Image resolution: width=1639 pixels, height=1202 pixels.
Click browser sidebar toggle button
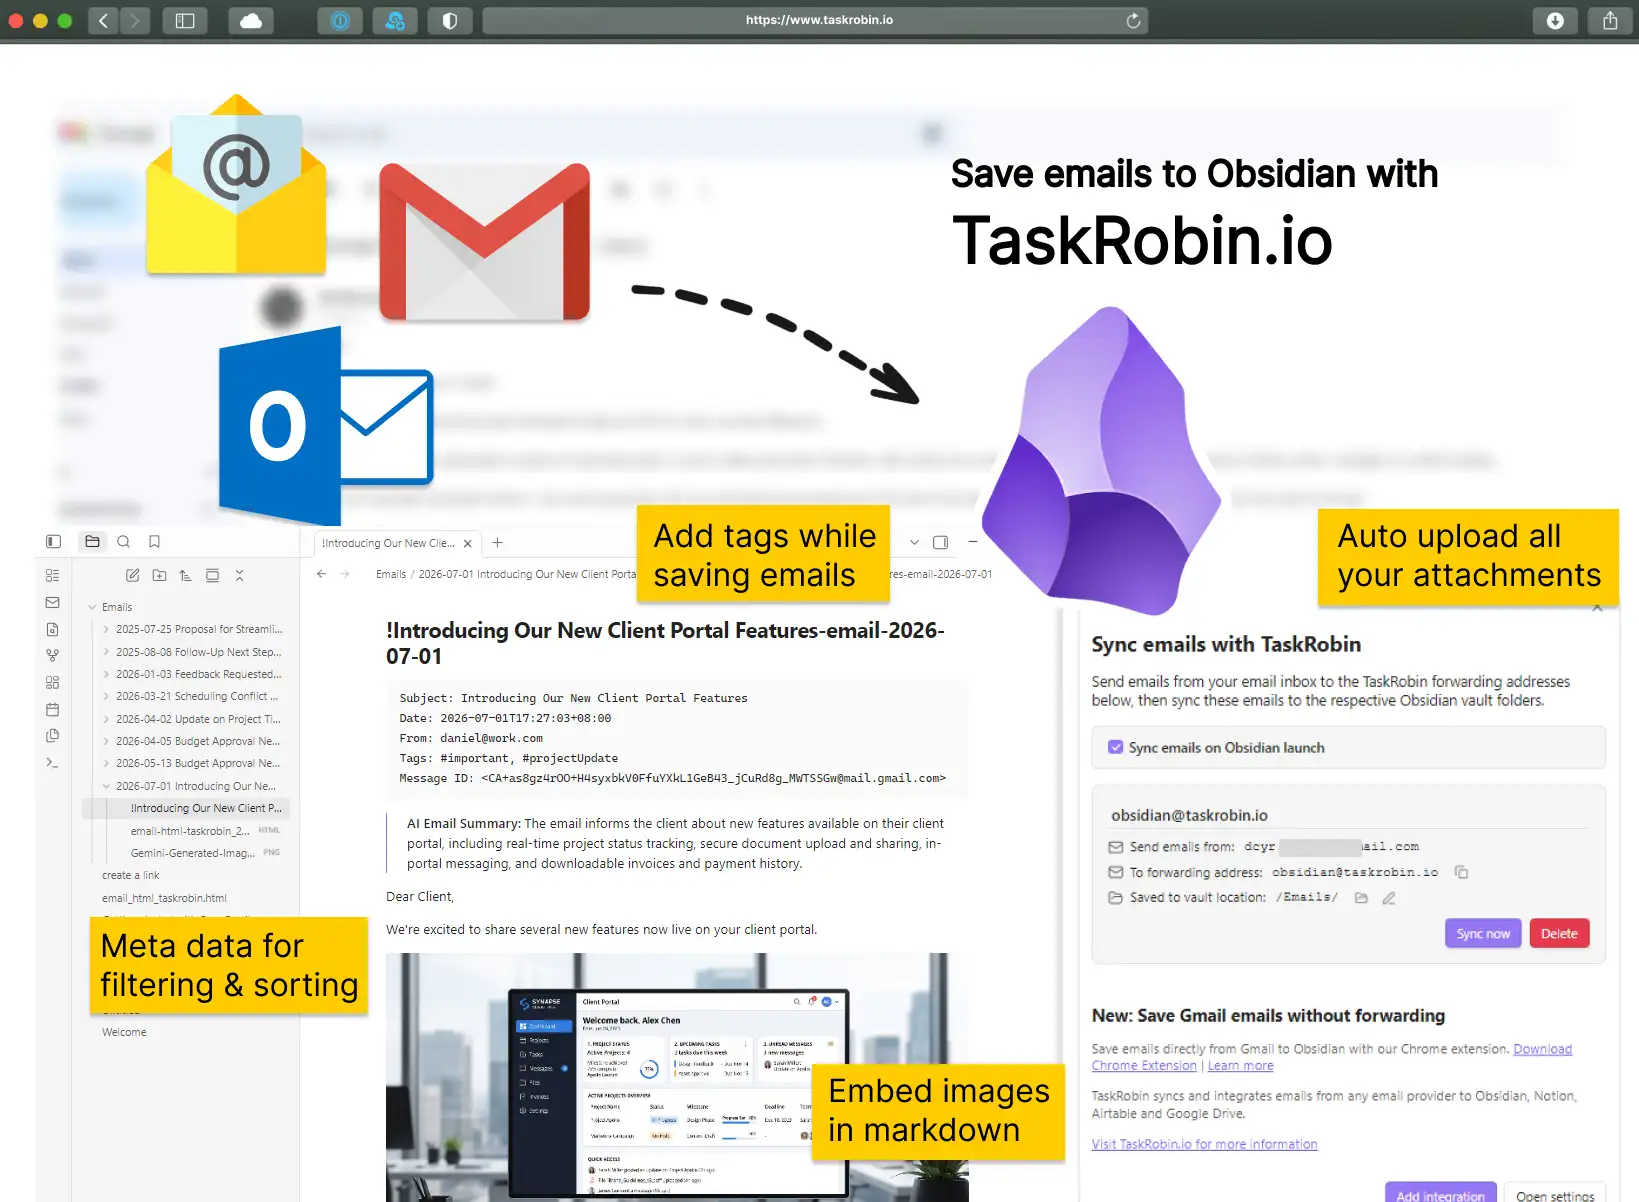[185, 20]
